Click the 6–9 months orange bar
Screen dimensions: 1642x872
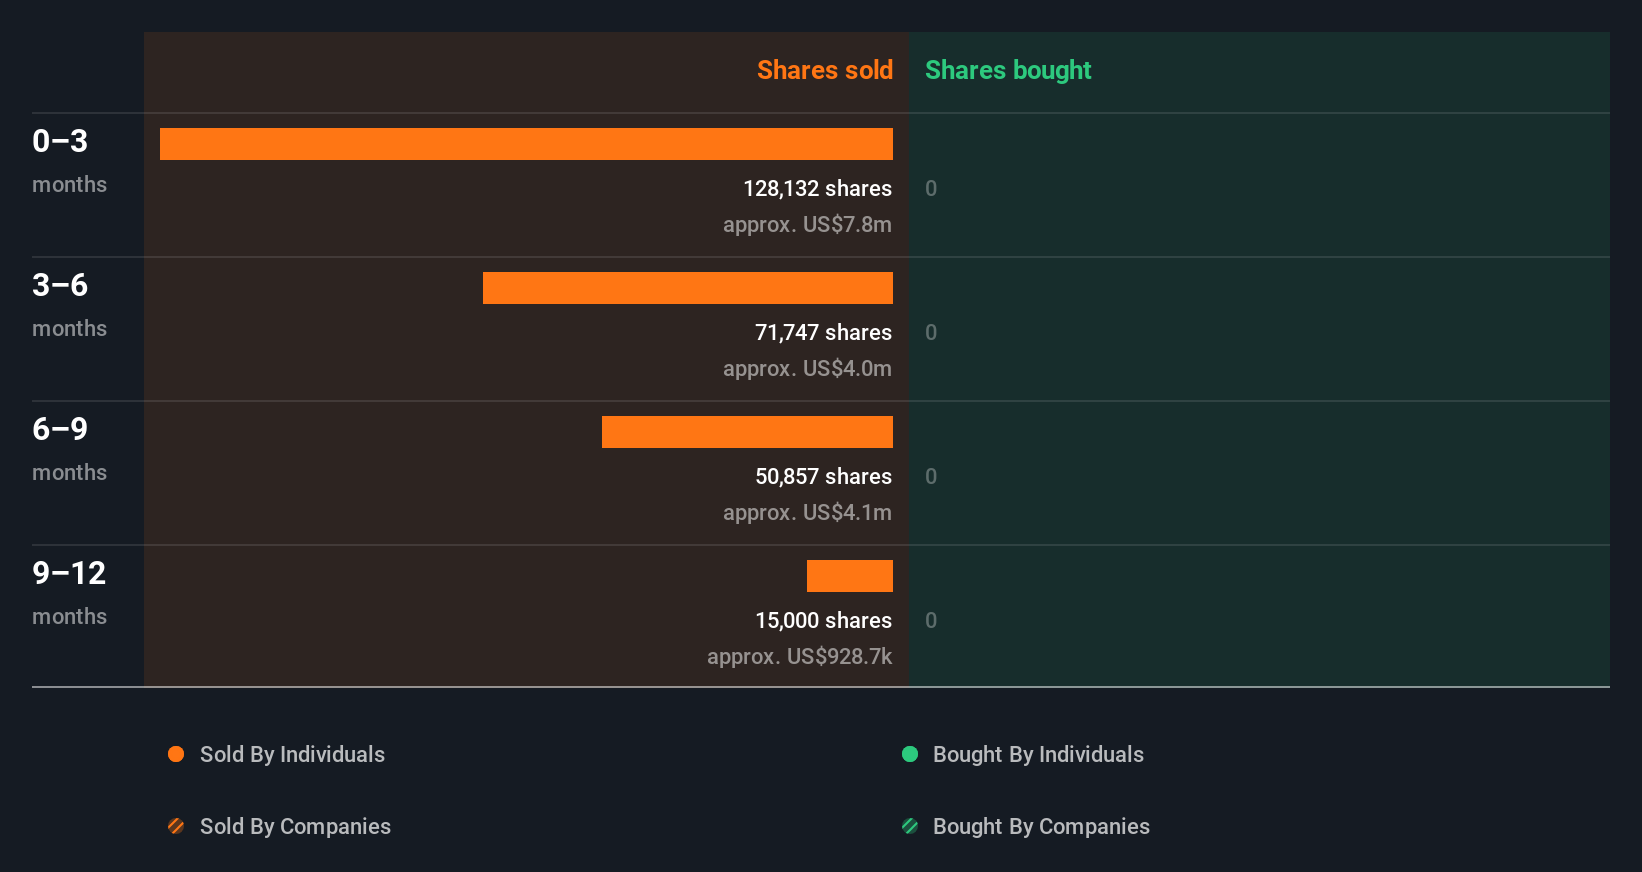pyautogui.click(x=747, y=432)
